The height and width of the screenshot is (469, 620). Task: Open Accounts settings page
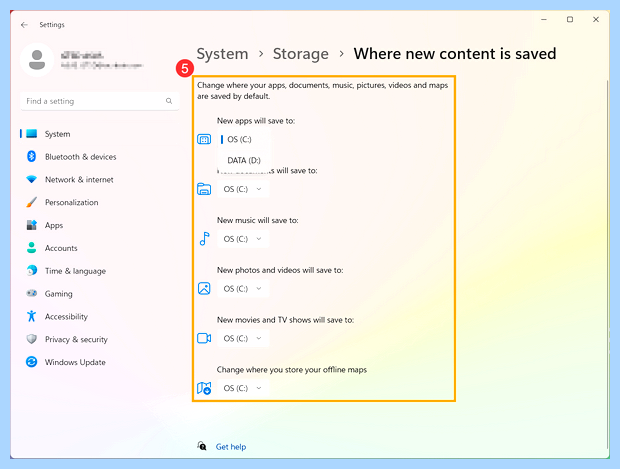pos(99,248)
